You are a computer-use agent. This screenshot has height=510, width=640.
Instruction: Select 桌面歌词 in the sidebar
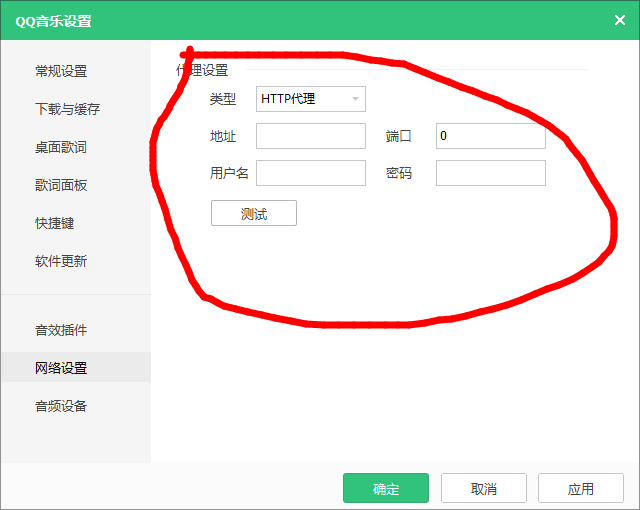pos(61,147)
